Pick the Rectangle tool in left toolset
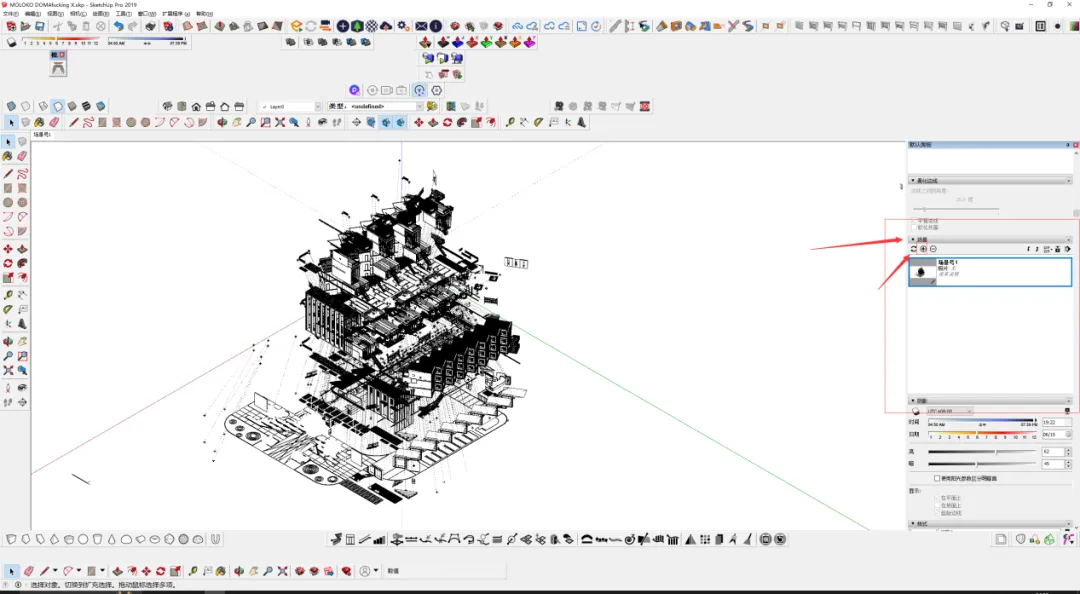Screen dimensions: 1080x594 tap(8, 188)
